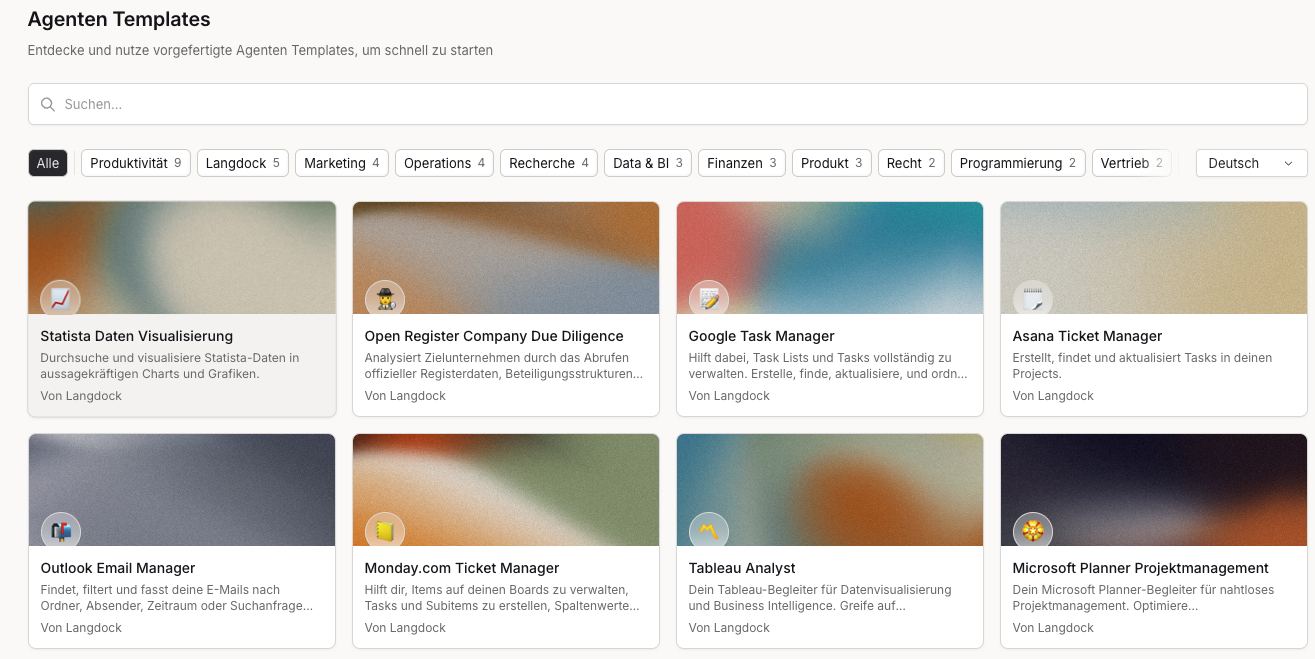Click 'Von Langdock' under Statista Daten Visualisierung

81,396
